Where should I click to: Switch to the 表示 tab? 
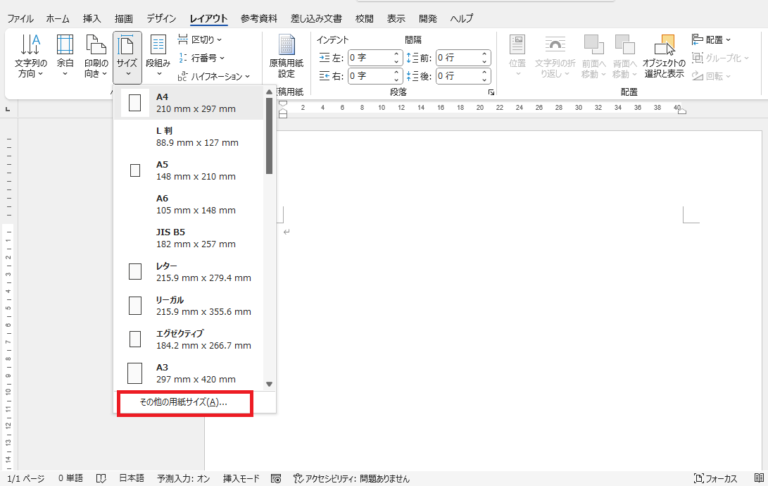396,19
